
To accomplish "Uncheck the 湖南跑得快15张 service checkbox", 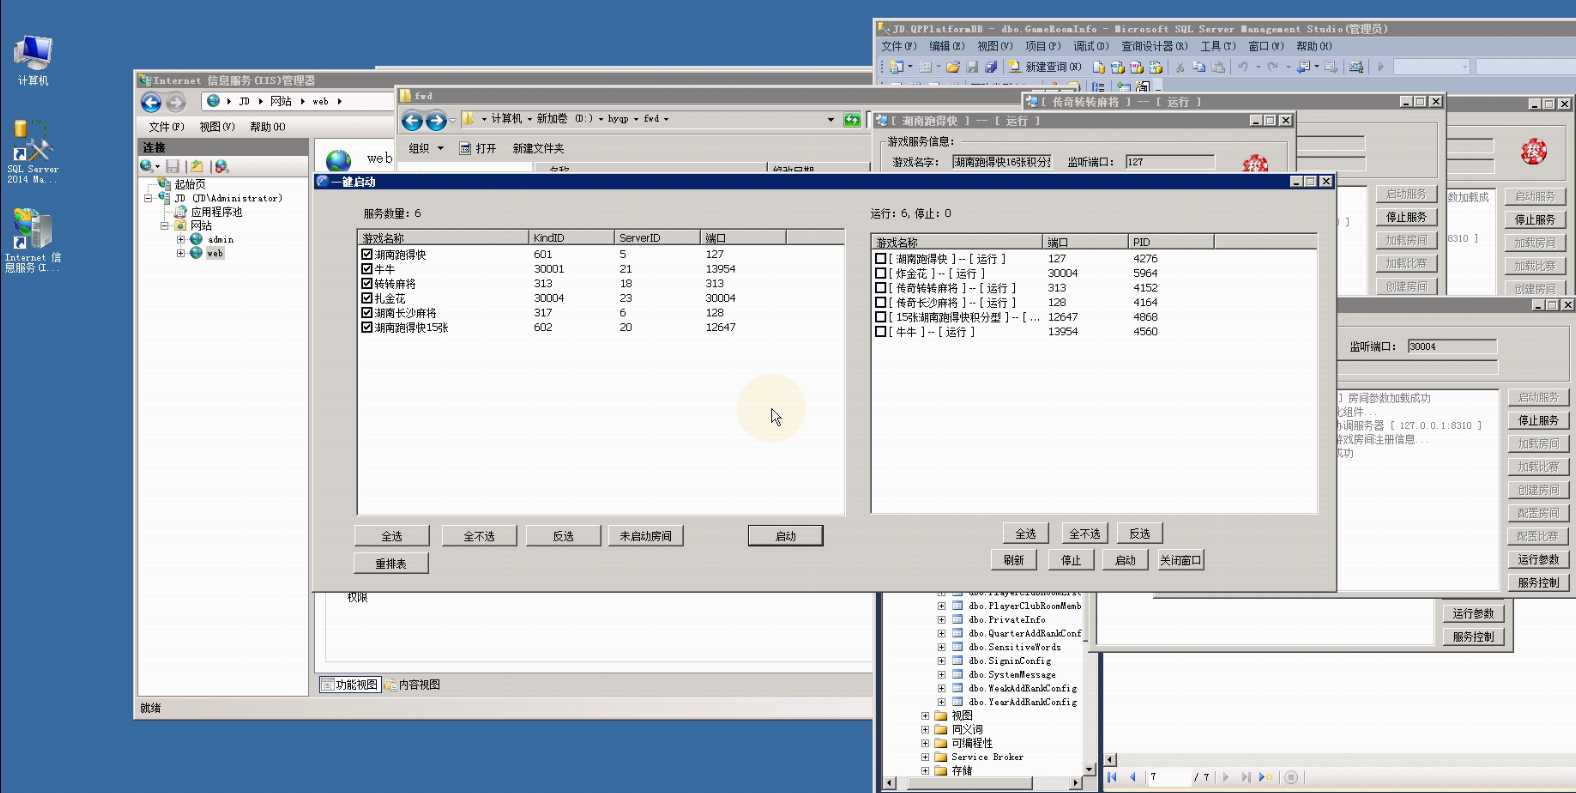I will click(x=367, y=327).
